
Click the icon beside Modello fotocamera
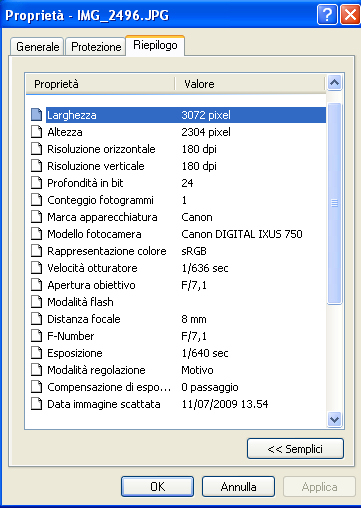37,234
